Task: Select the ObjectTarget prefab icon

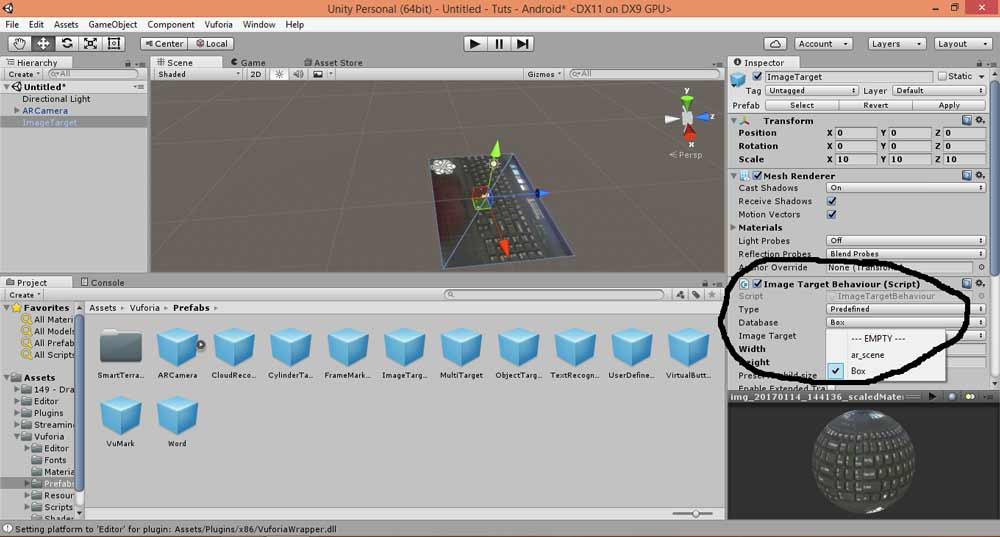Action: coord(518,347)
